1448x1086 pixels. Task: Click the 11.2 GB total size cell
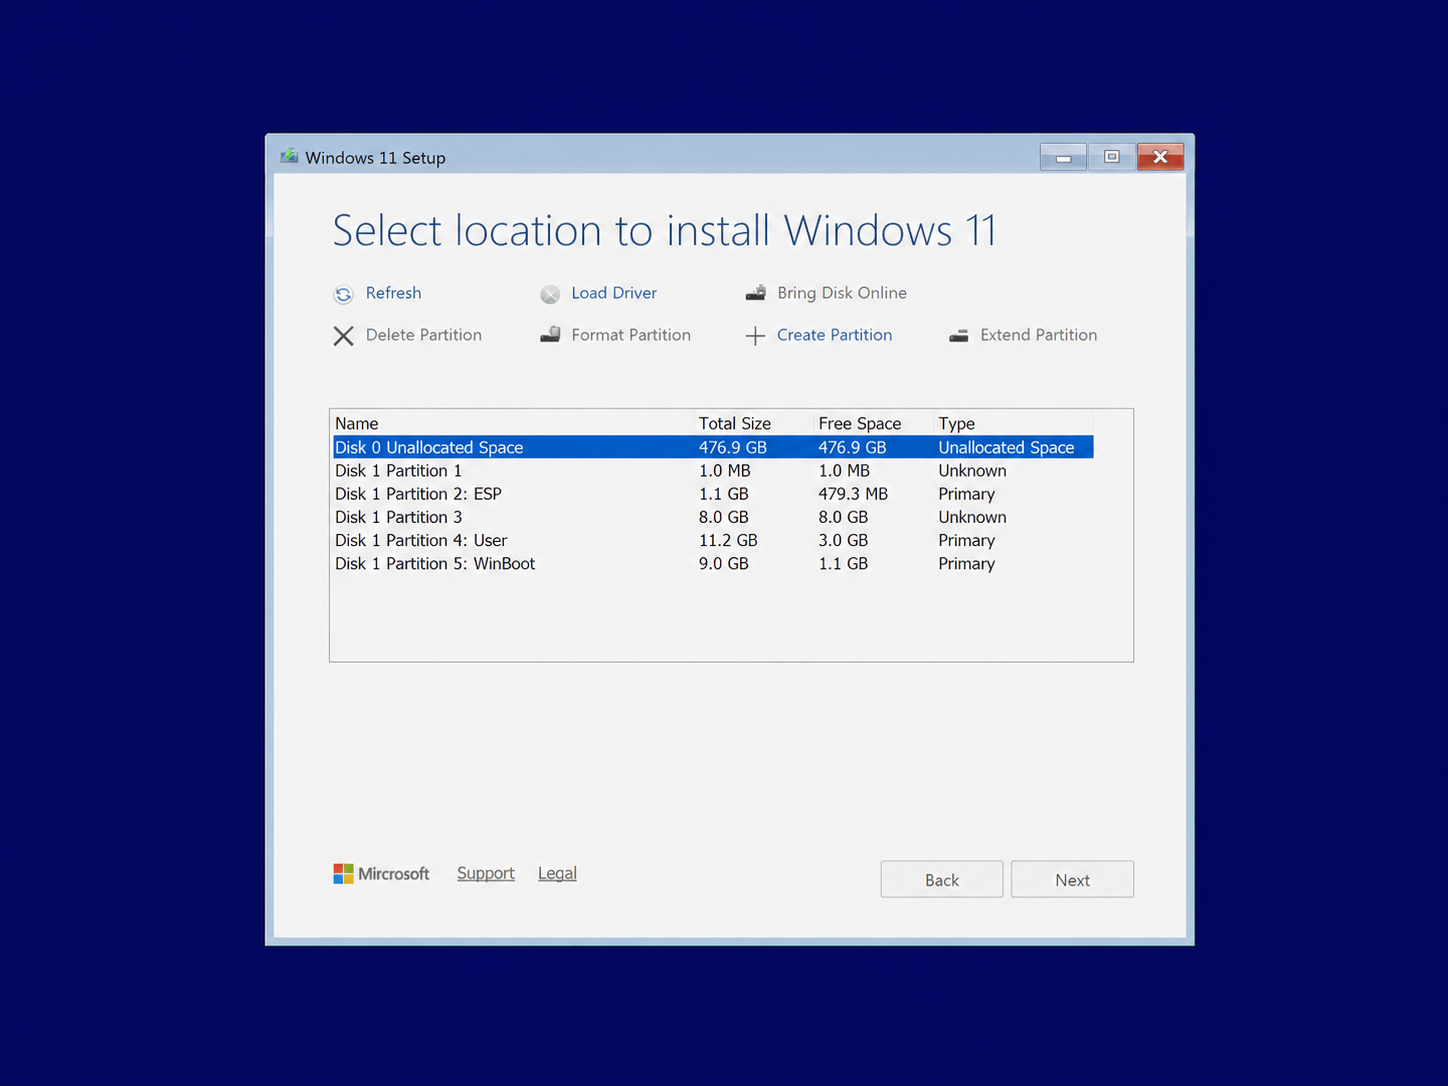coord(728,540)
